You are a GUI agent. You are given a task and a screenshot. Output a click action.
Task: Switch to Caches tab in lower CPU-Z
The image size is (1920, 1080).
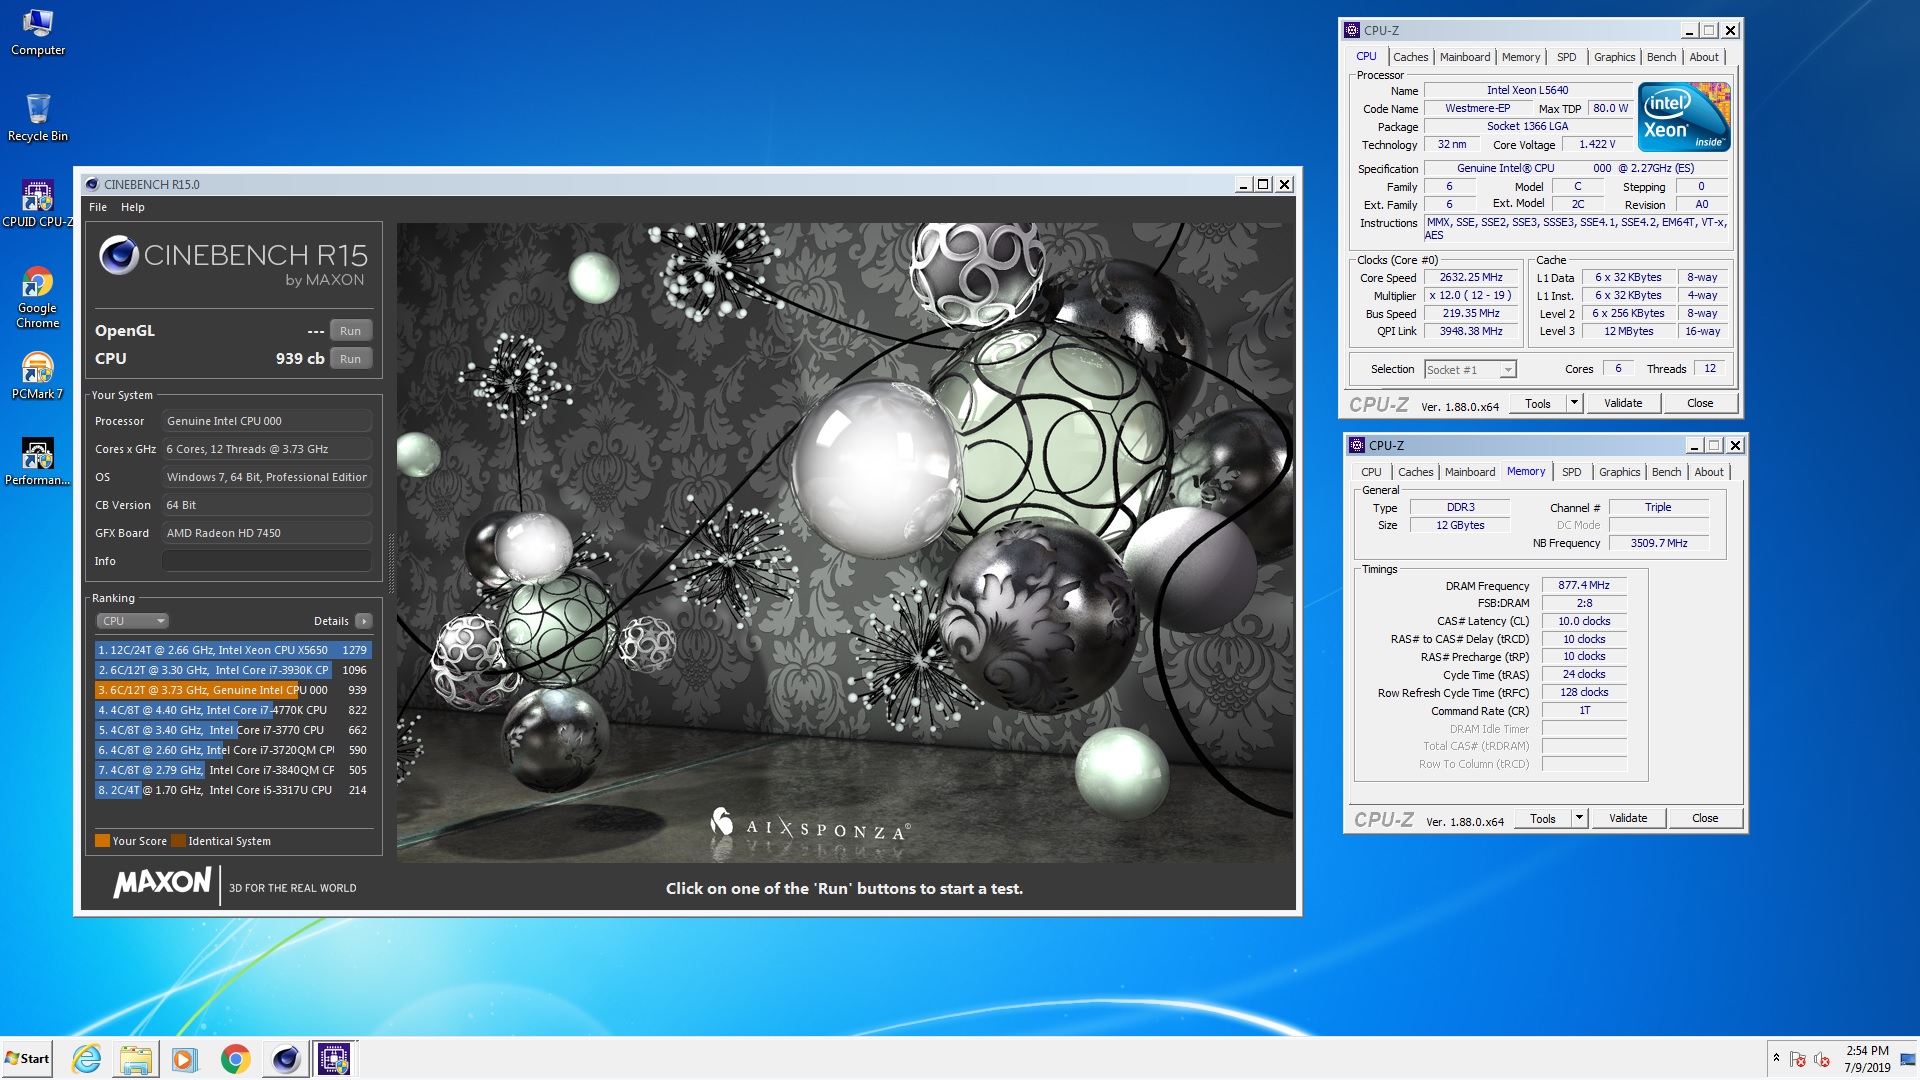pyautogui.click(x=1415, y=472)
